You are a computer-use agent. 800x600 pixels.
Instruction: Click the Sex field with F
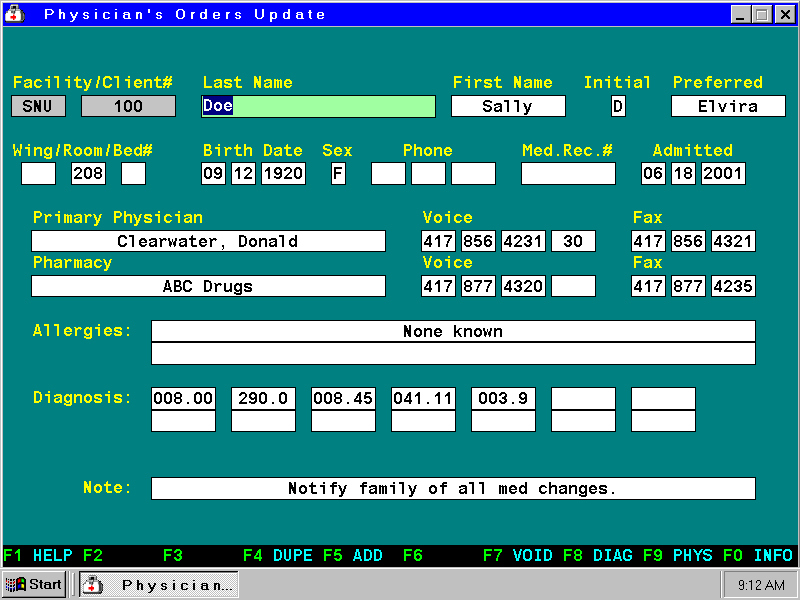click(x=338, y=173)
